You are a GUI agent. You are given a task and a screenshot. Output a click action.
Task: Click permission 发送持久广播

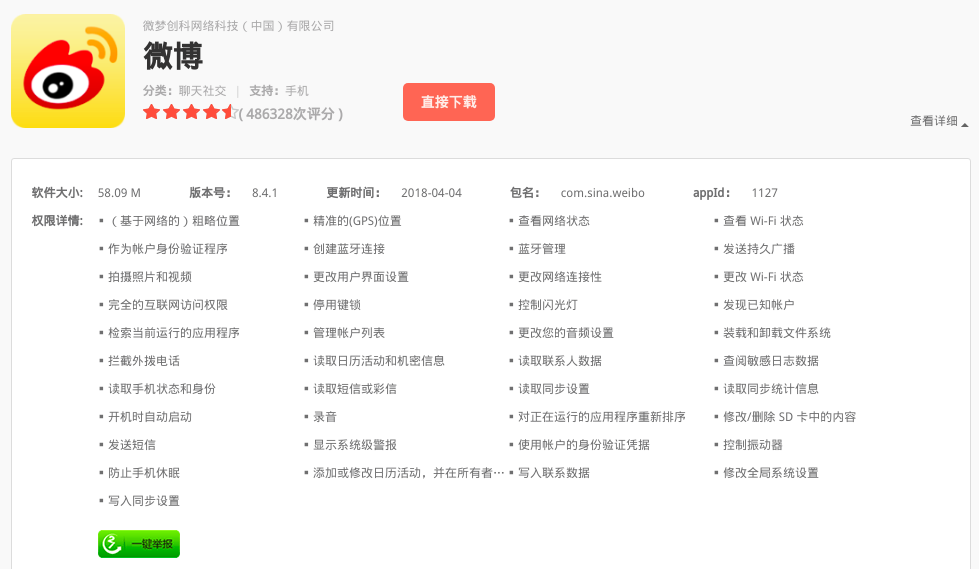(759, 249)
